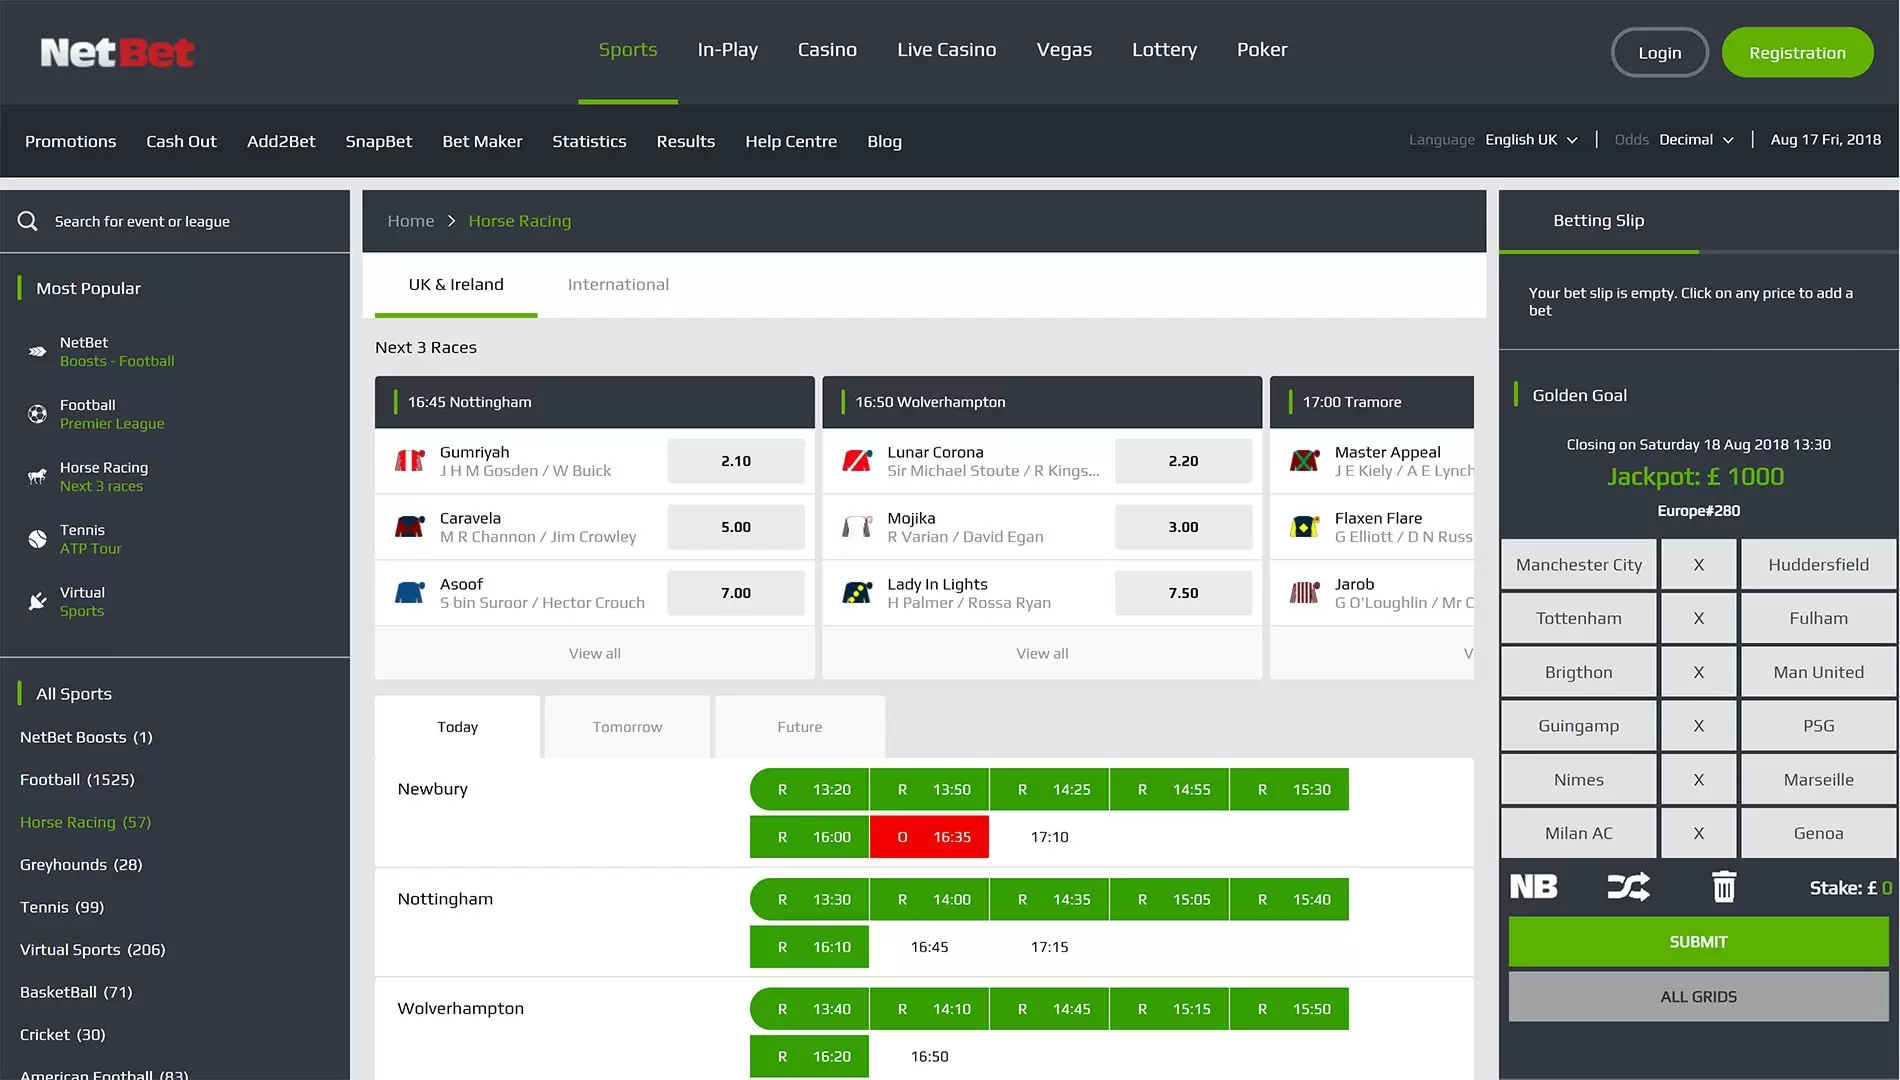Click the Horse Racing horse icon
Screen dimensions: 1900x1080
tap(37, 477)
